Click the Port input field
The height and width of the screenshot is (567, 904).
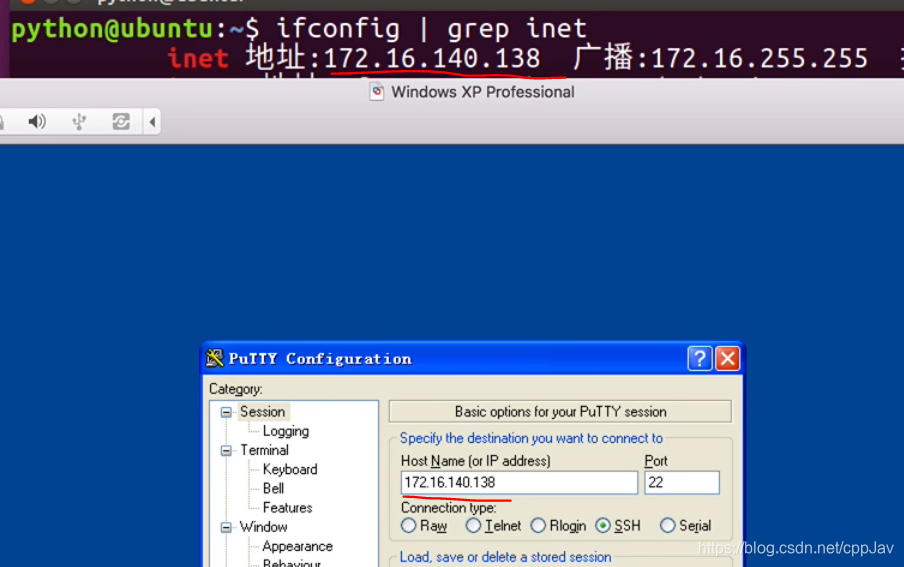pyautogui.click(x=681, y=482)
